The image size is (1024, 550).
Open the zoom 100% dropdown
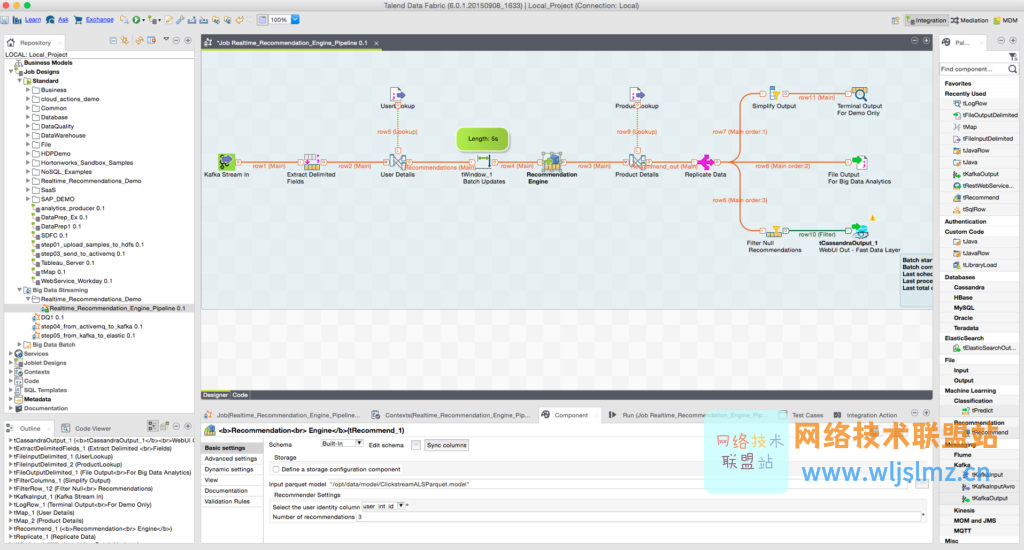(x=295, y=20)
